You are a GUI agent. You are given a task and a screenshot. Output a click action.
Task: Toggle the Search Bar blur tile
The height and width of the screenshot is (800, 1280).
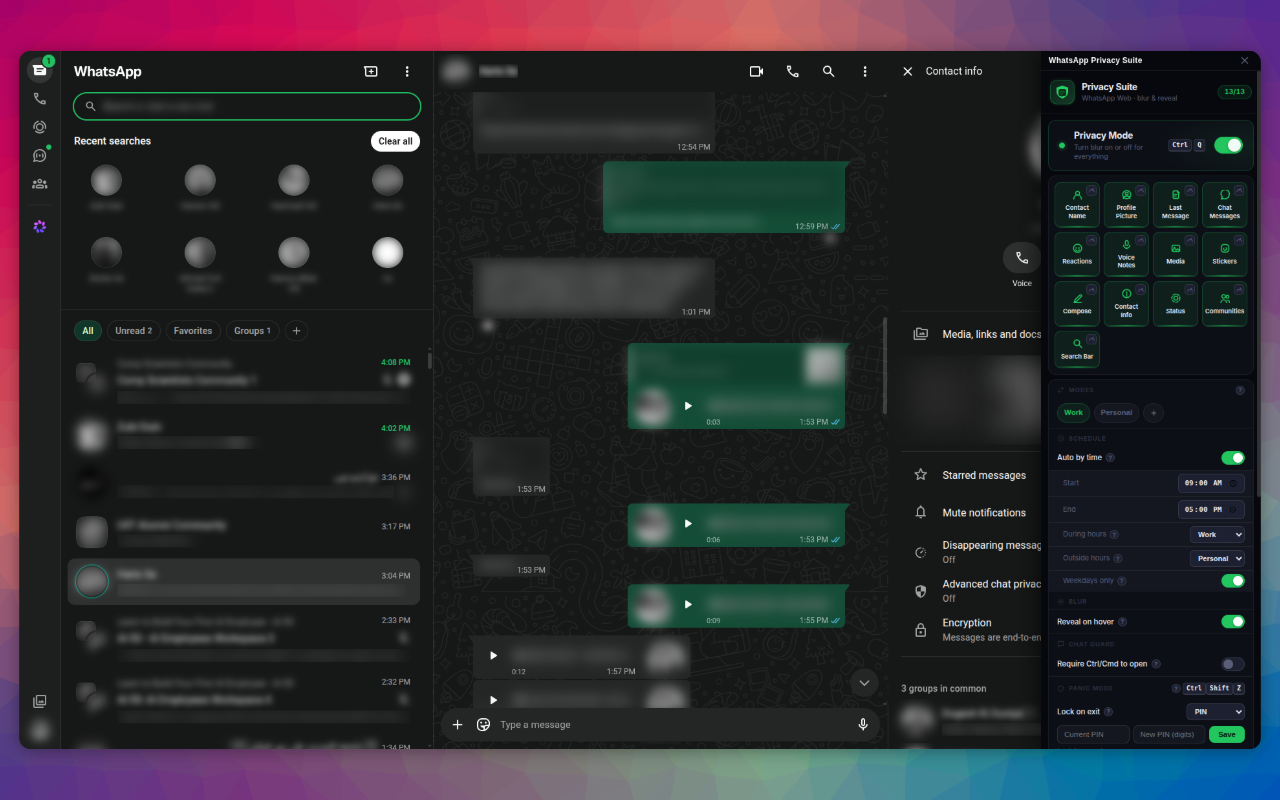(1077, 350)
